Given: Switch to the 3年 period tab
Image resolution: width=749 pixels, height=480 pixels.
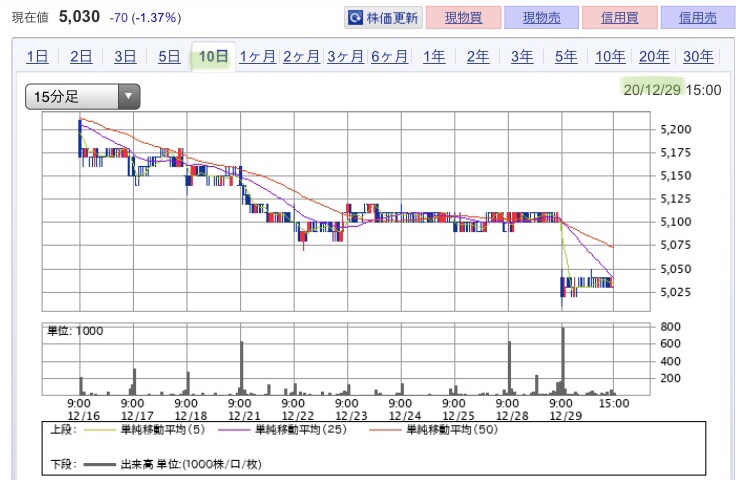Looking at the screenshot, I should click(522, 57).
